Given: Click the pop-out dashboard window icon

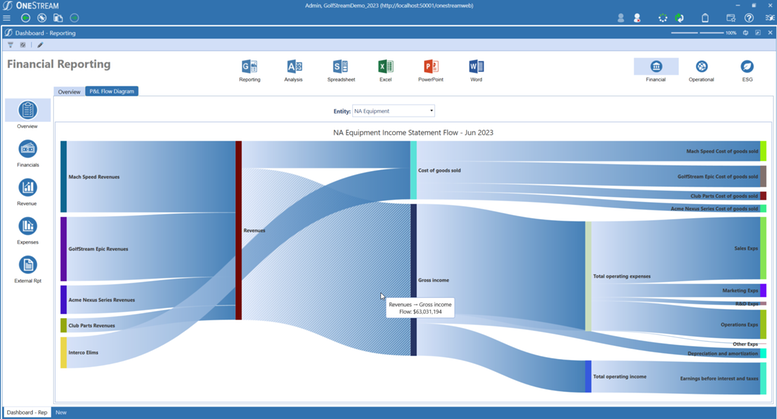Looking at the screenshot, I should point(758,33).
